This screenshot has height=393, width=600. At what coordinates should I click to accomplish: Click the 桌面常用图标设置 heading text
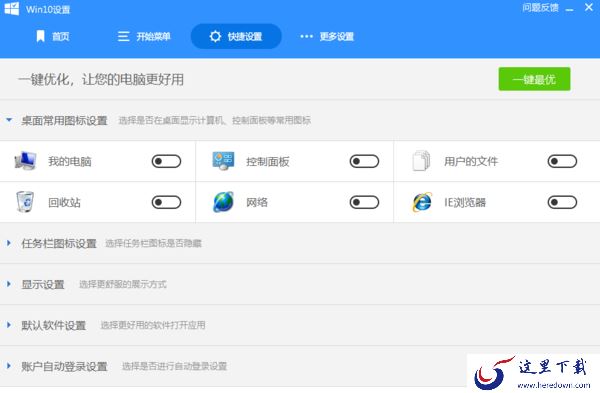click(x=64, y=121)
